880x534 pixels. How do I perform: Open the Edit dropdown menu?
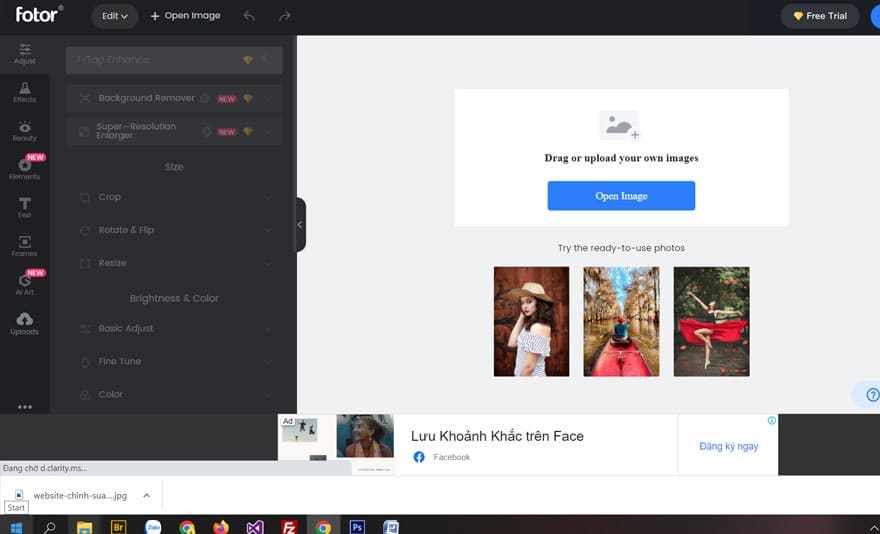click(x=114, y=16)
